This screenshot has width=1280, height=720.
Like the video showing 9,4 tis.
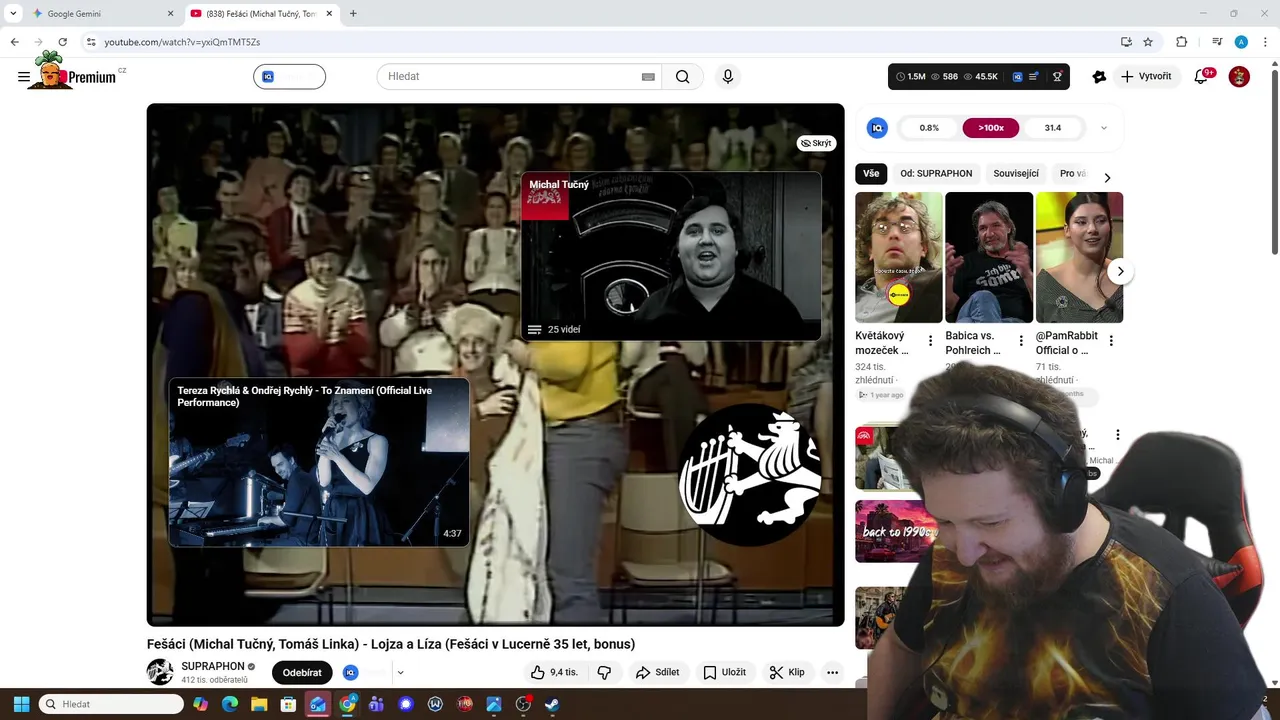(x=554, y=672)
